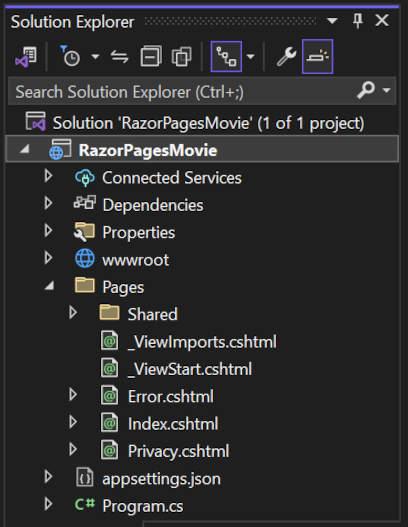This screenshot has height=527, width=408.
Task: Switch between solutions and folder views icon
Action: [x=26, y=56]
